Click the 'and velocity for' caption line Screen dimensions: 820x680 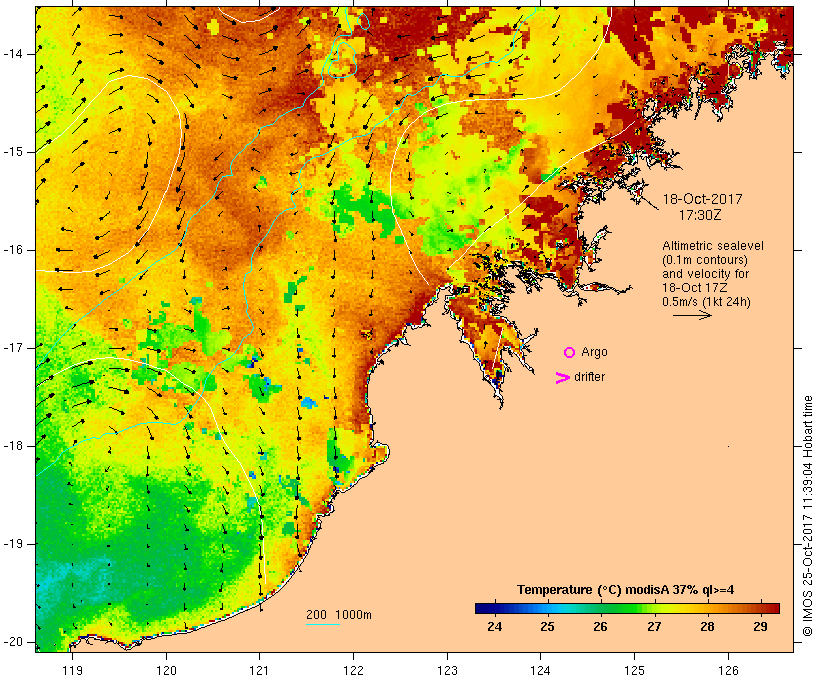click(705, 274)
